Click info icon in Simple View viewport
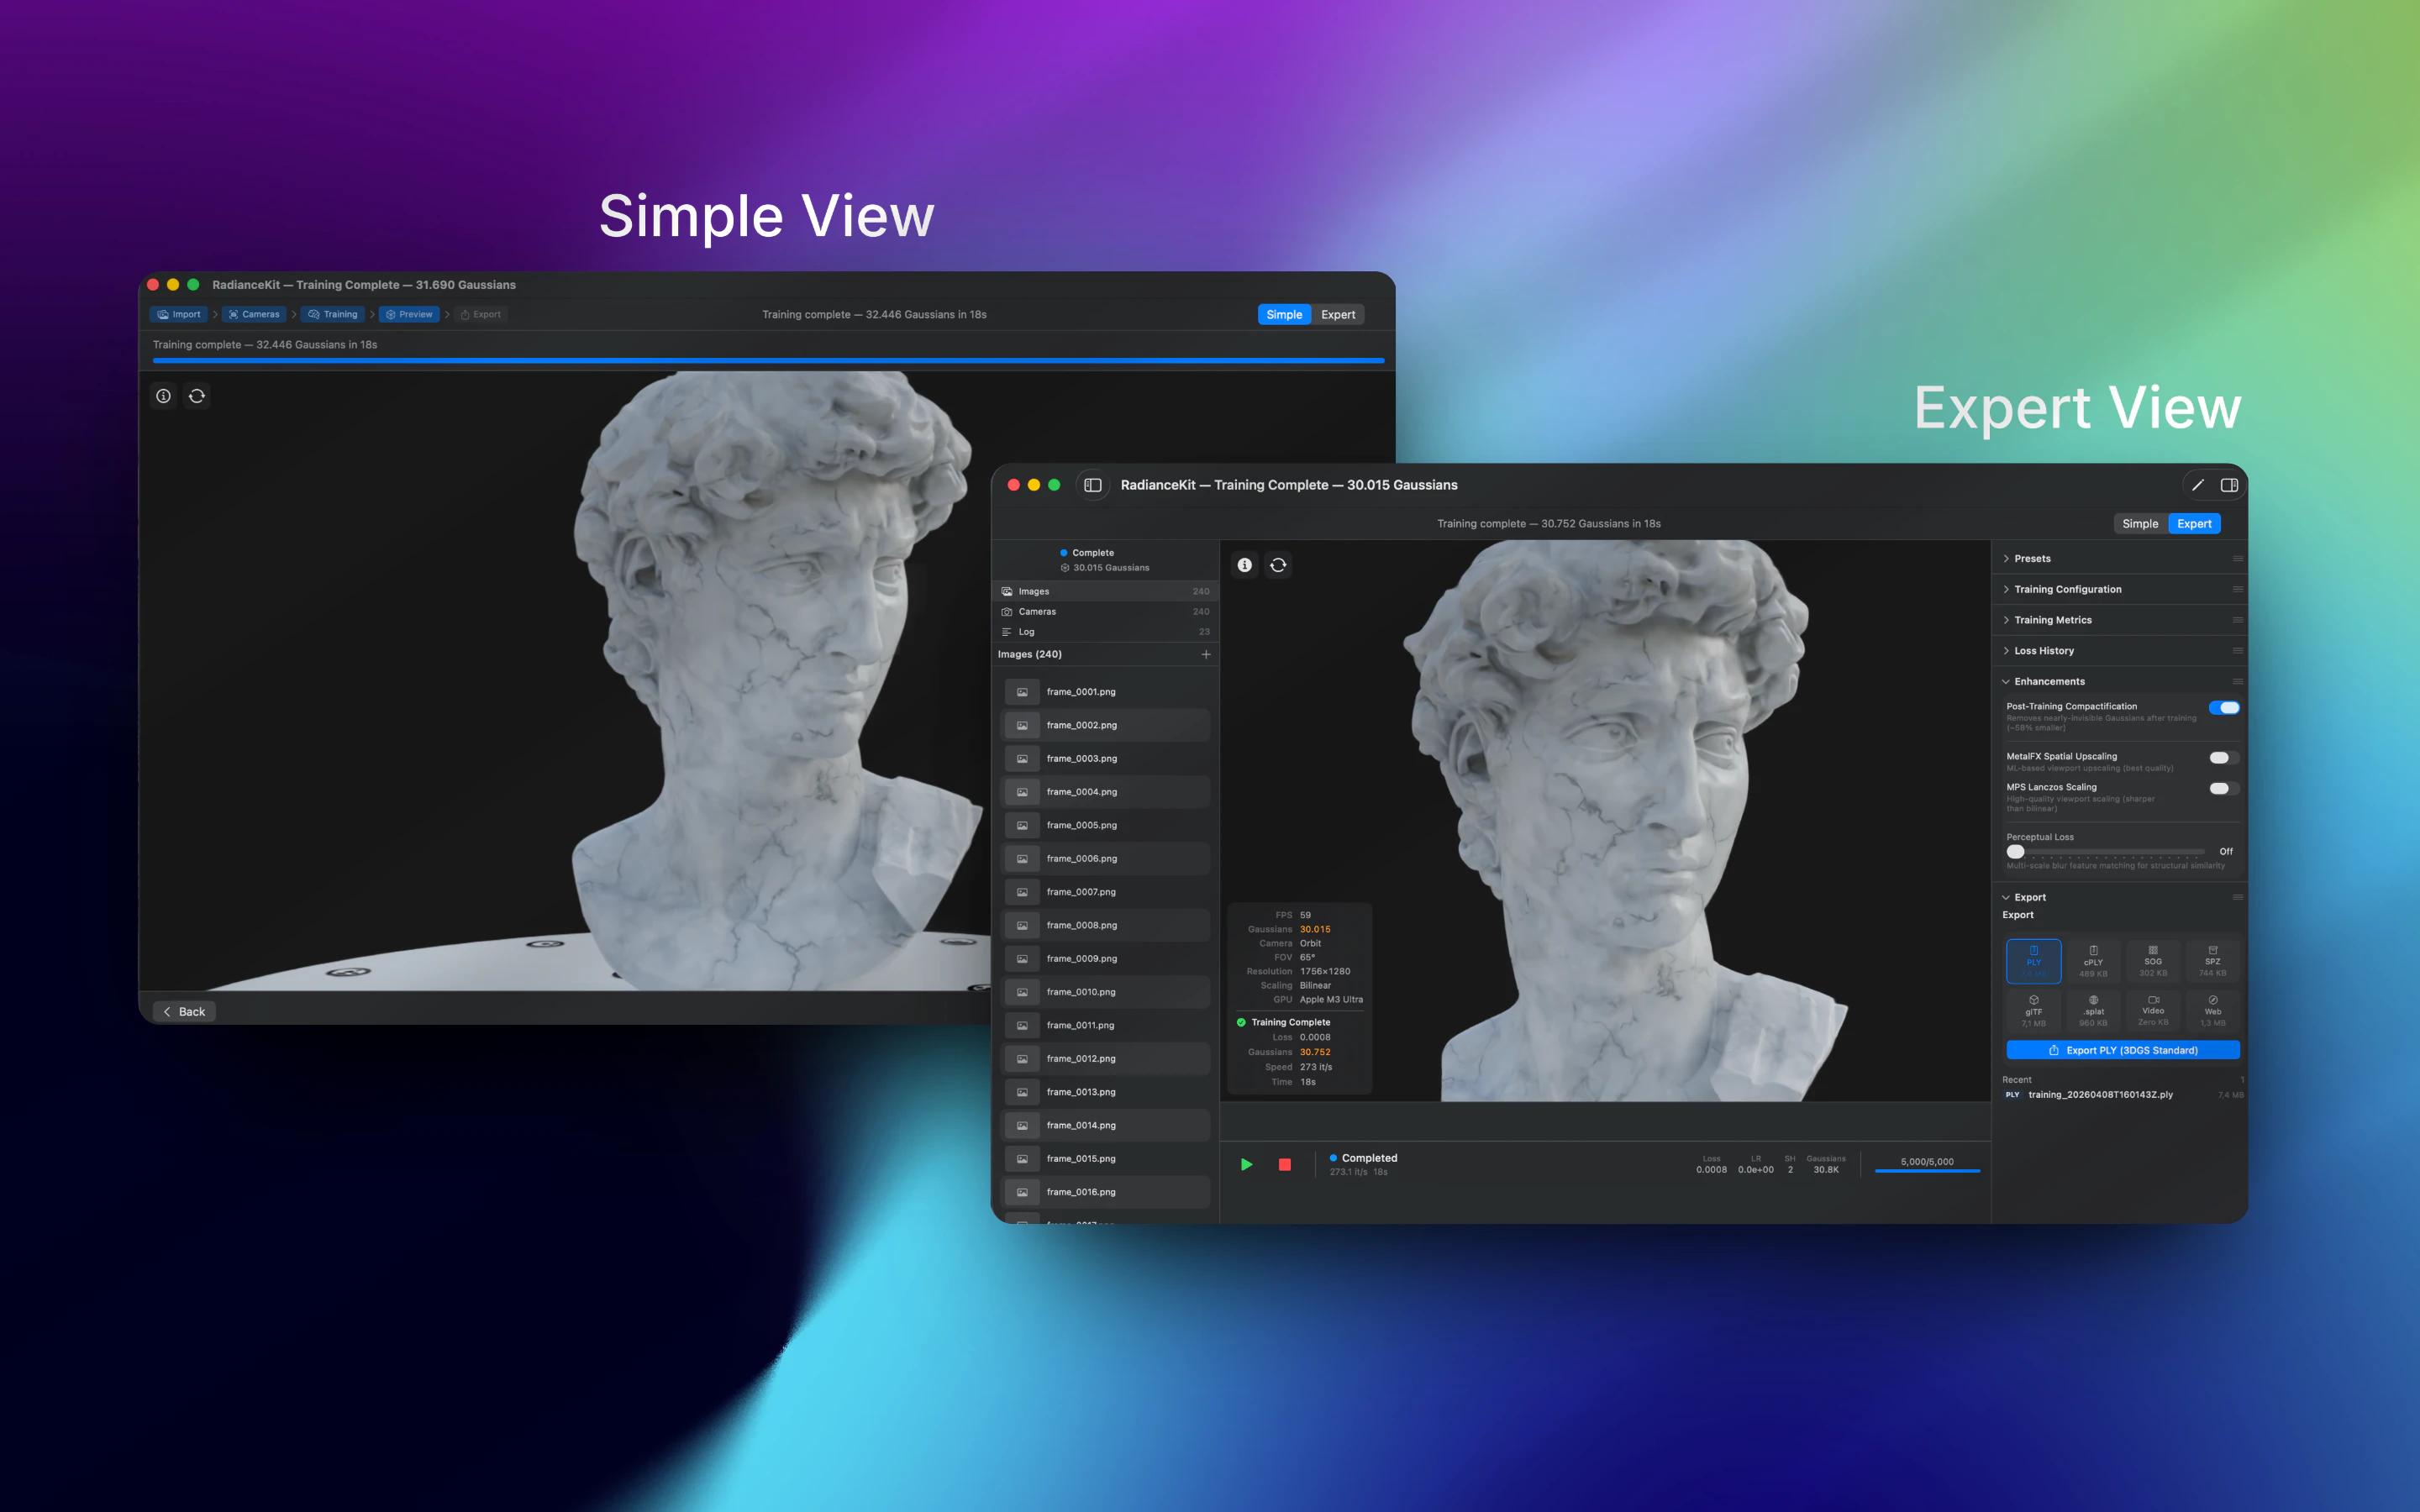Viewport: 2420px width, 1512px height. [x=164, y=396]
